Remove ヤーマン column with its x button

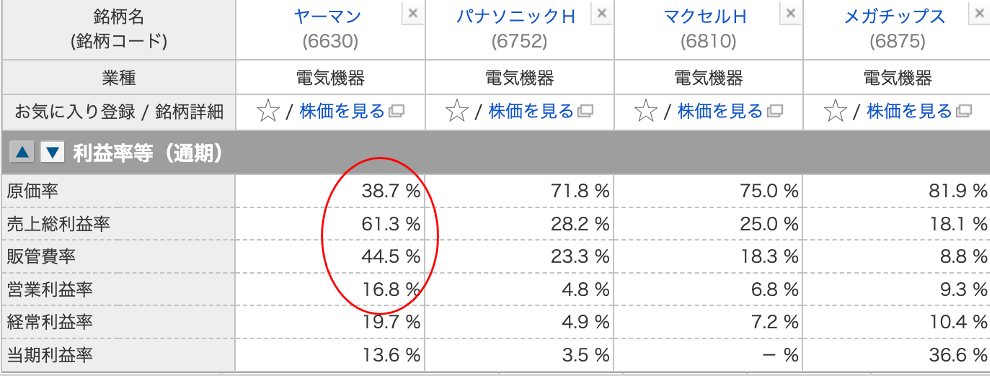(412, 13)
